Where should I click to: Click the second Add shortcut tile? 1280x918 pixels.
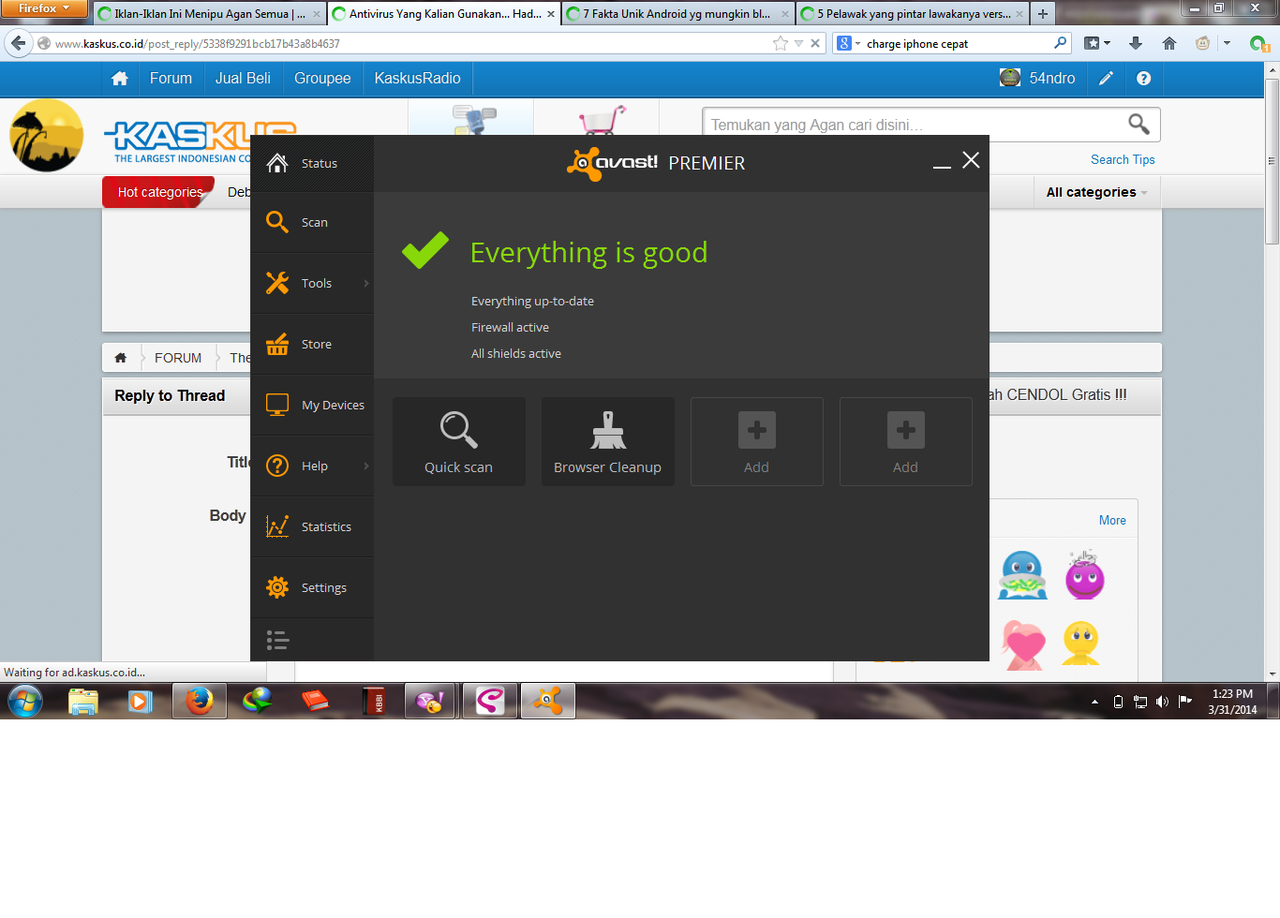point(906,442)
